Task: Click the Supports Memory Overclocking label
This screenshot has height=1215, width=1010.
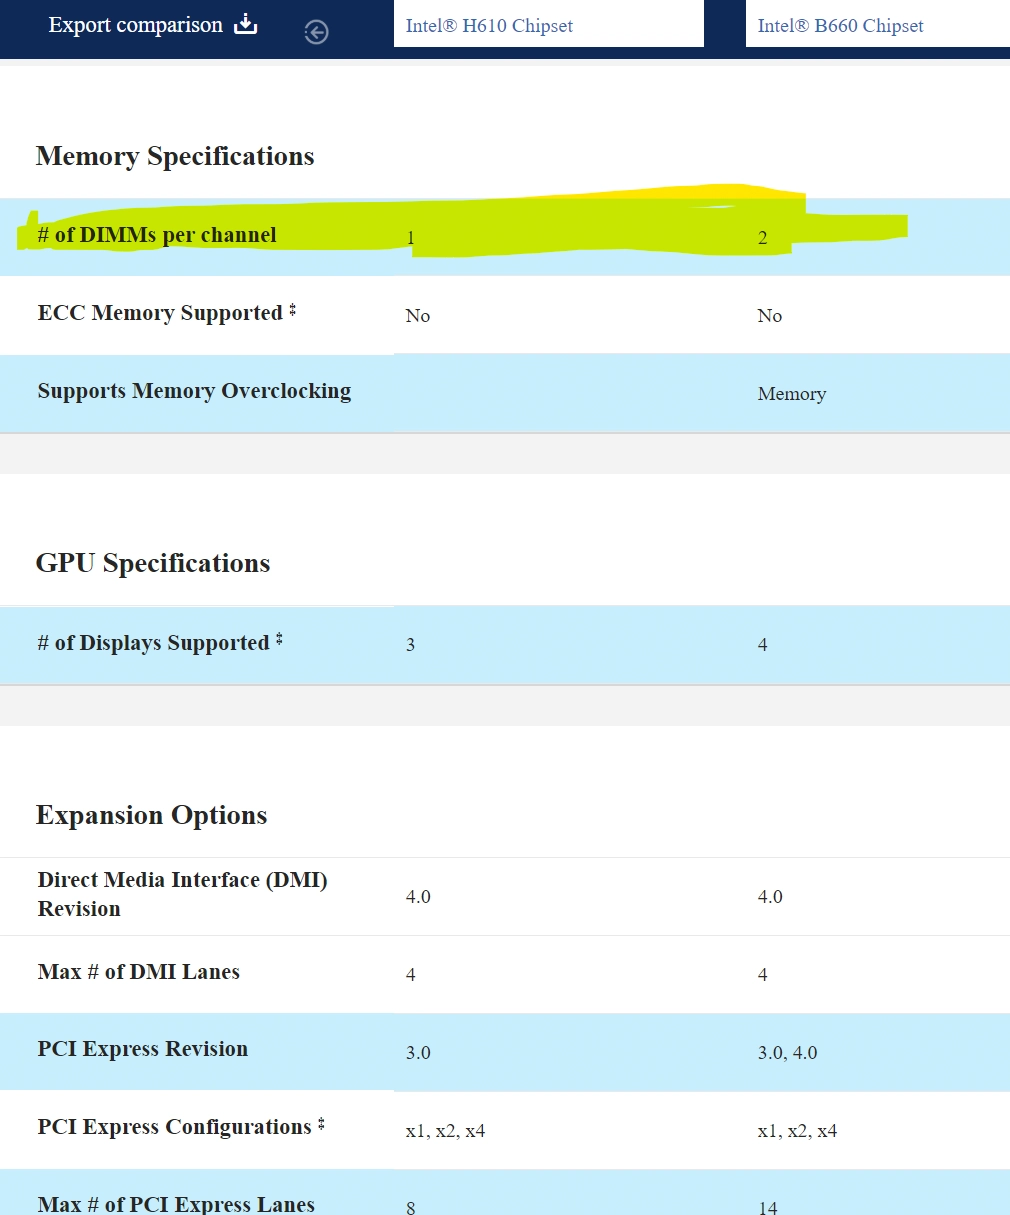Action: coord(194,391)
